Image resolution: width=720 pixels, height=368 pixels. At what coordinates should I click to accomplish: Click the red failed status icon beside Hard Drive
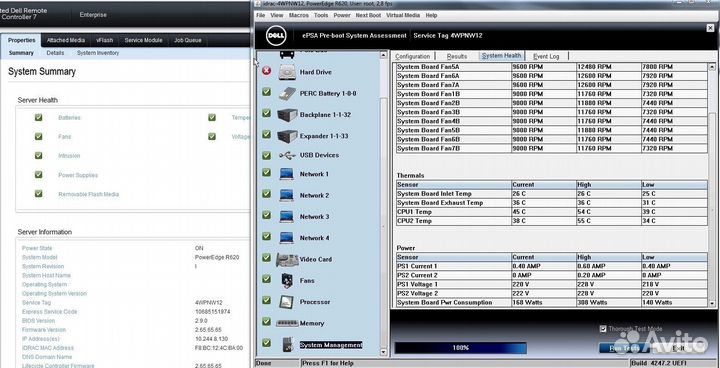tap(266, 71)
